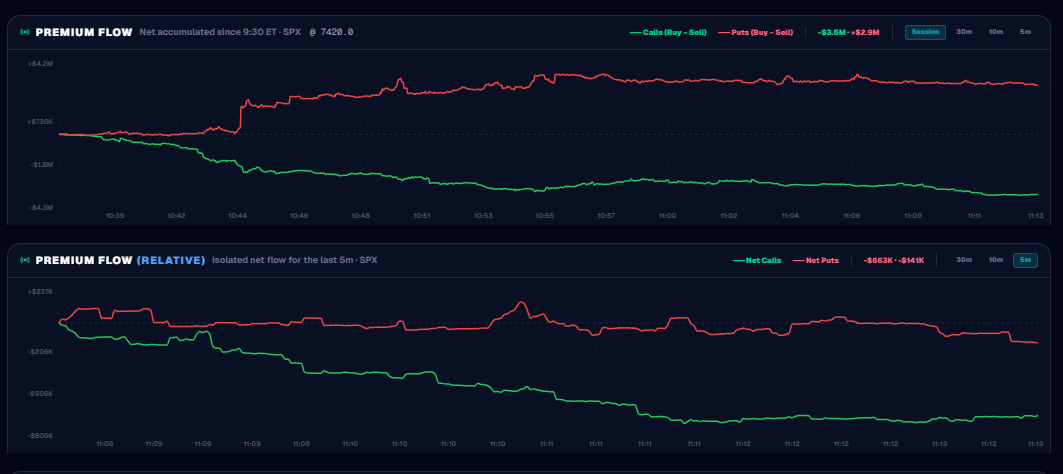Click the -$141K net puts value
Screen dimensions: 1063x474
[x=910, y=260]
